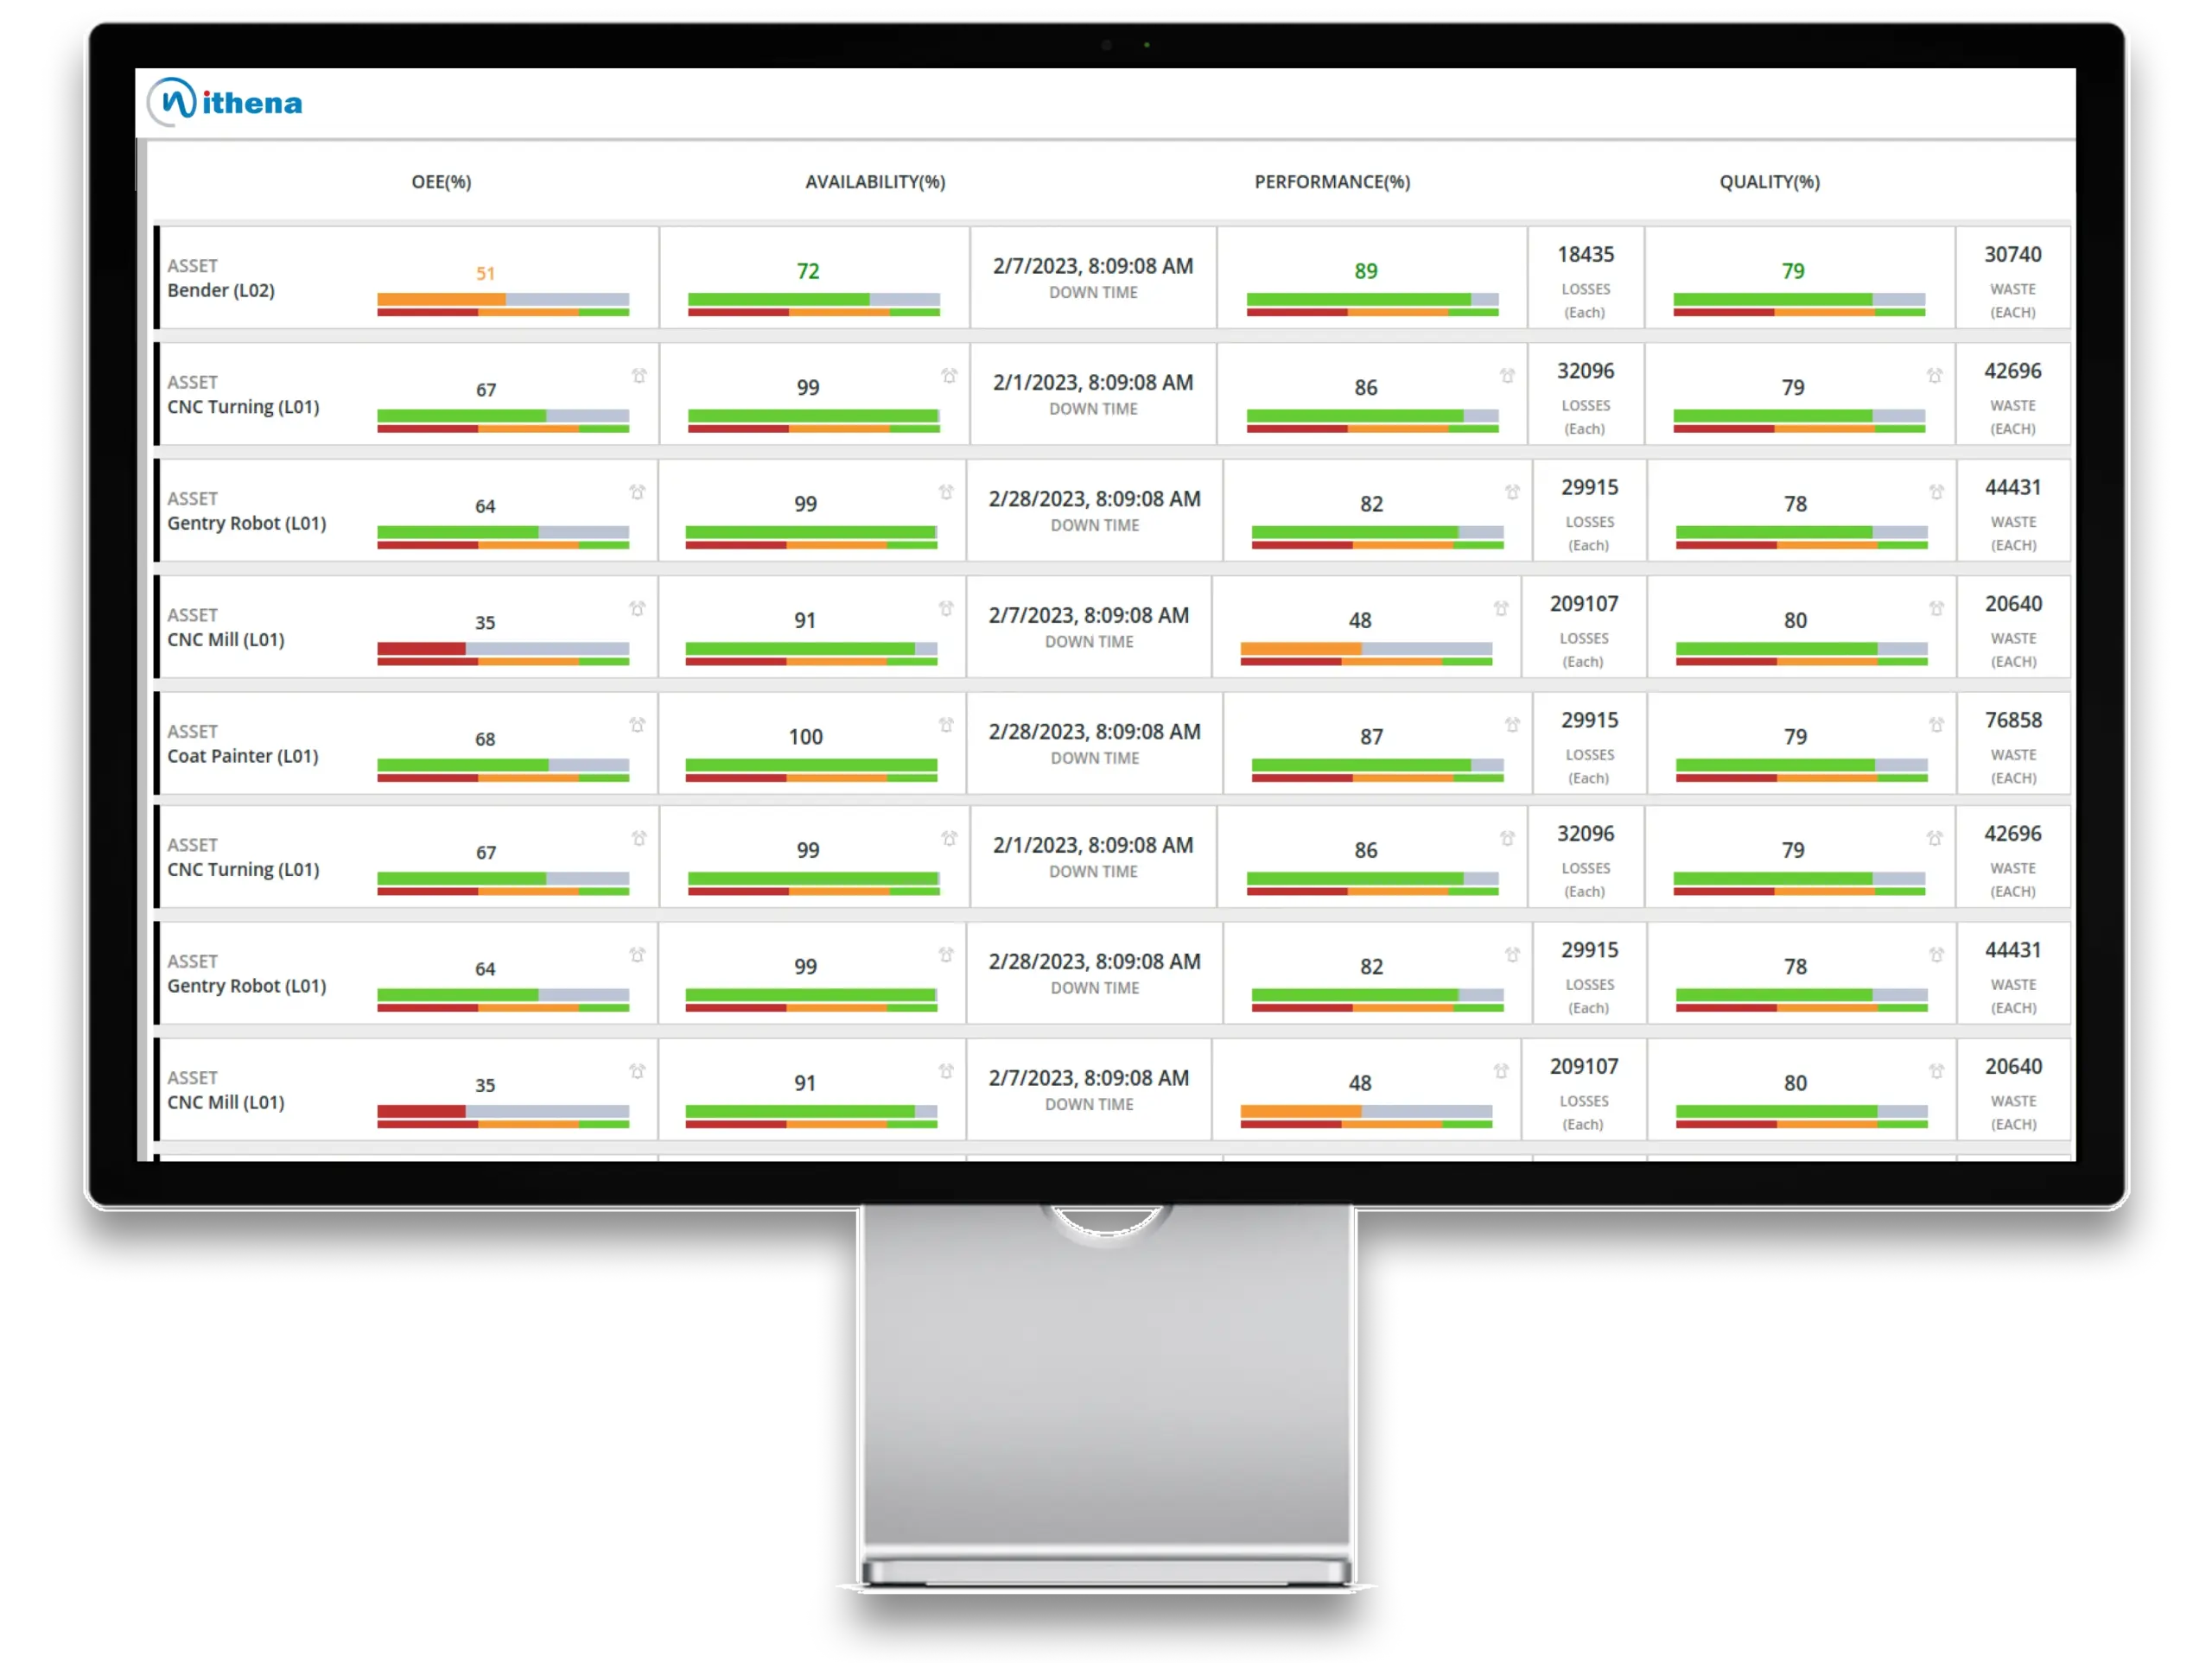The image size is (2212, 1663).
Task: Click Quality alarm bell in lower CNC Turning row
Action: pos(1934,839)
